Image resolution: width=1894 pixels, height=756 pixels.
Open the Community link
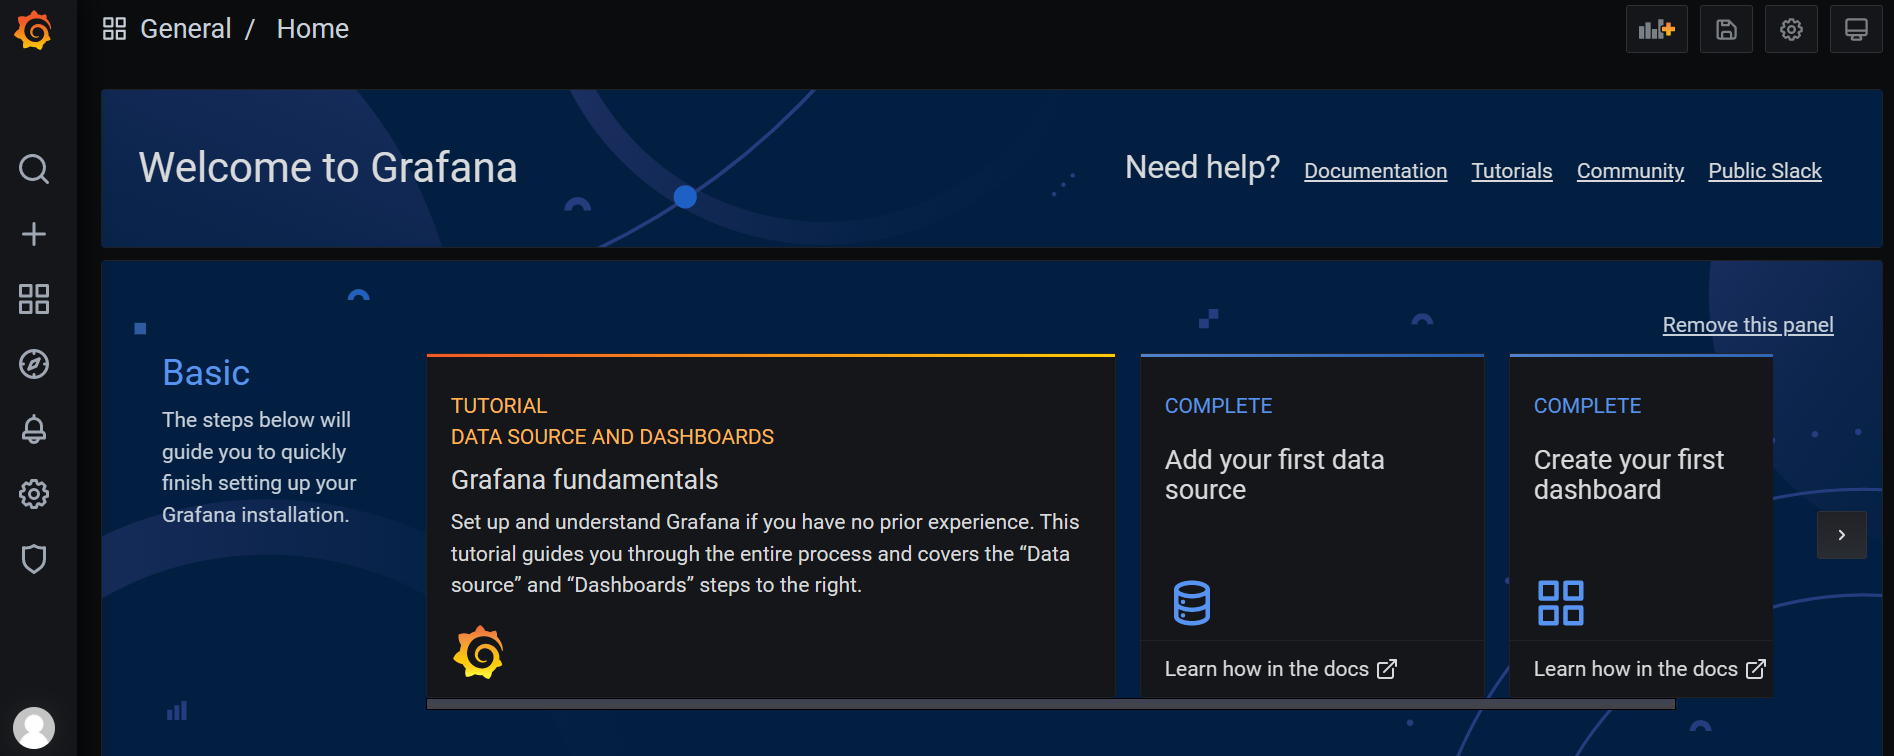click(x=1630, y=171)
